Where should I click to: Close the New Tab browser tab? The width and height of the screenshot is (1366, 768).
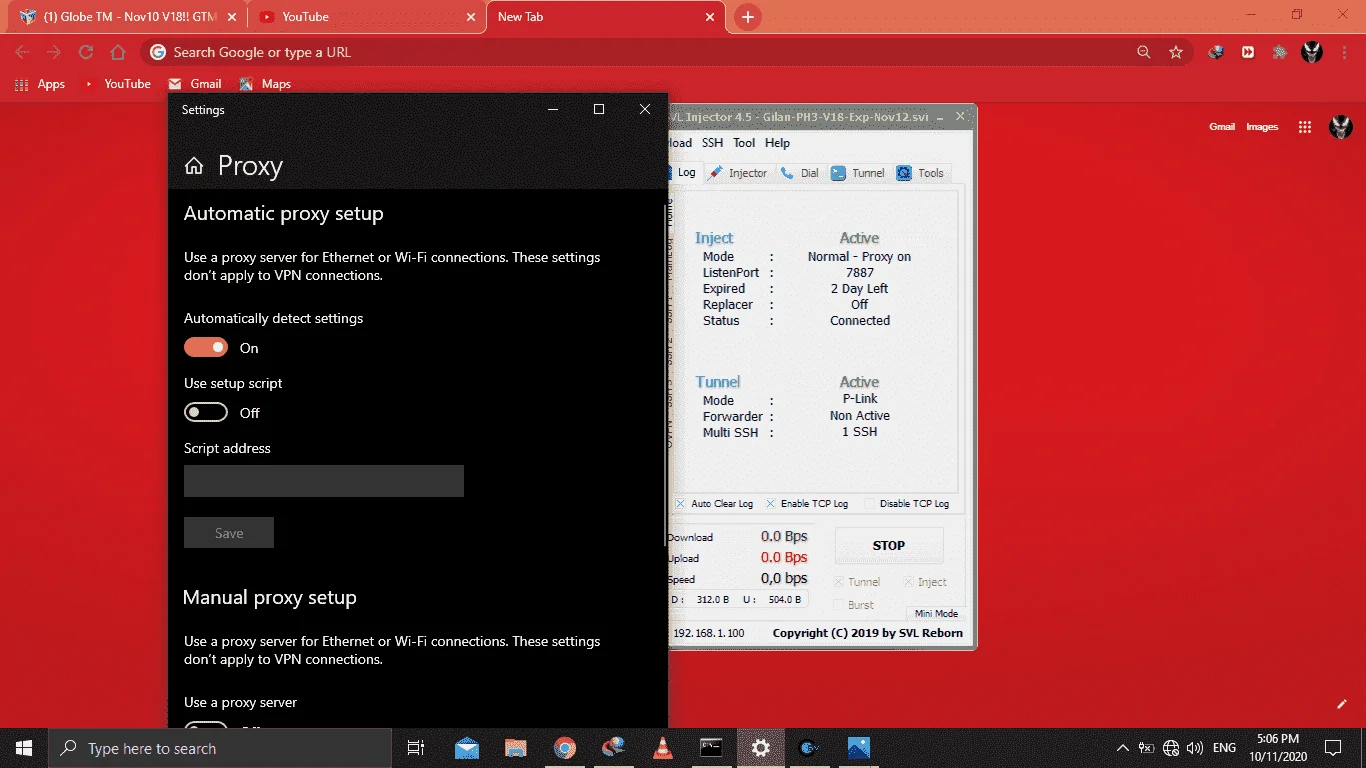[x=710, y=17]
